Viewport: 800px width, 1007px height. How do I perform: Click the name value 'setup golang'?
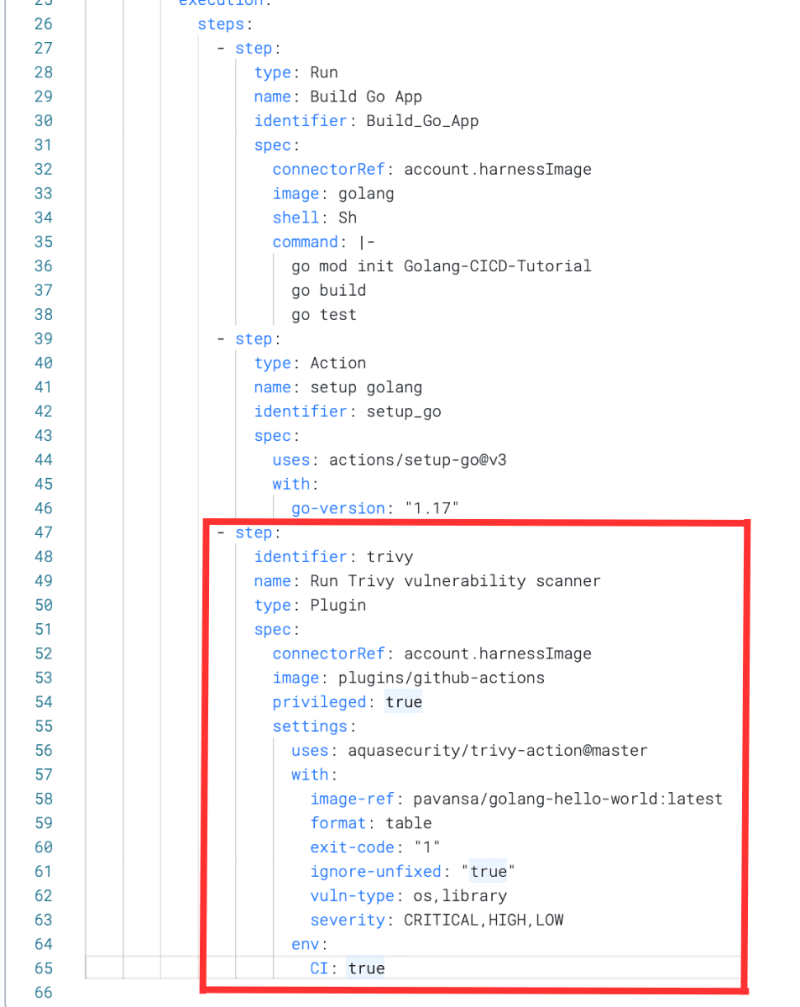pos(366,388)
